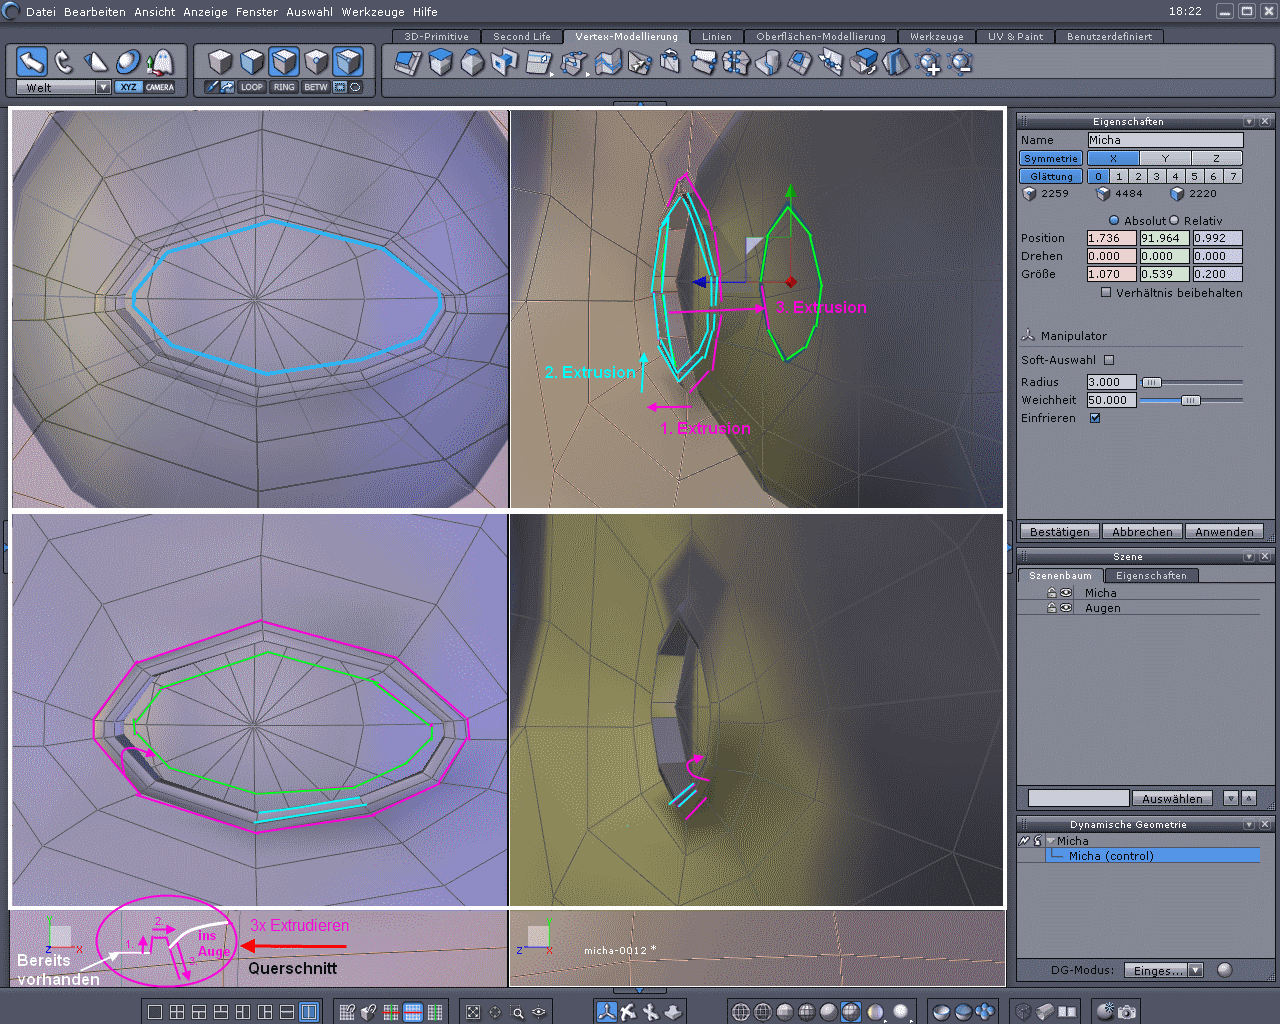This screenshot has width=1280, height=1024.
Task: Switch to Eigenschaften tab in Szene panel
Action: 1151,576
